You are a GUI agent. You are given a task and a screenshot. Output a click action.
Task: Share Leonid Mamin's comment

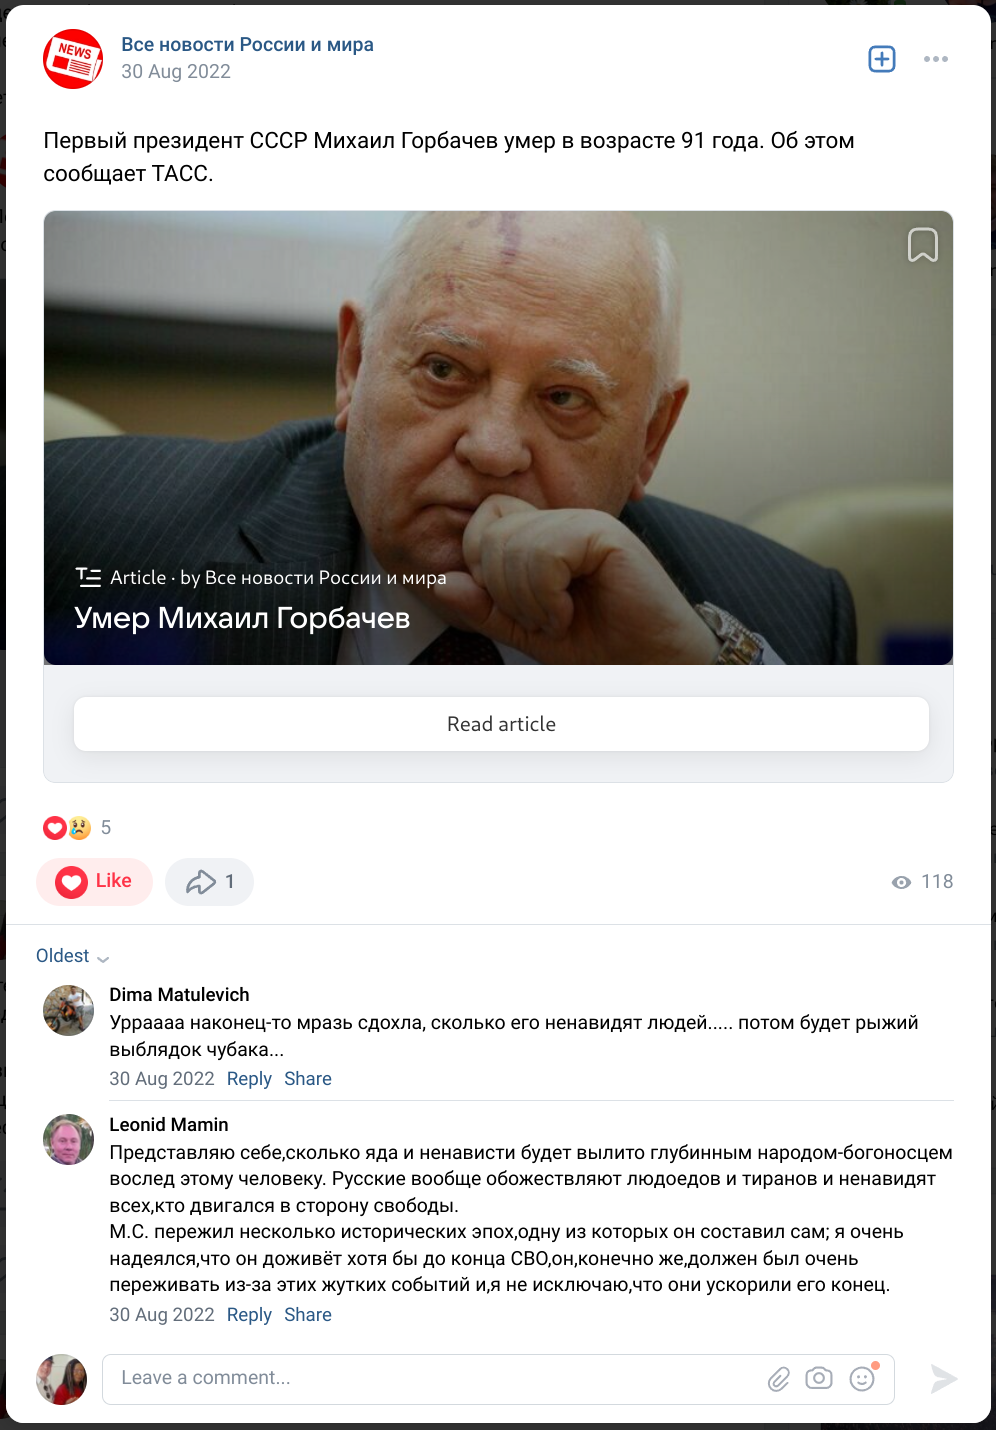(x=308, y=1315)
